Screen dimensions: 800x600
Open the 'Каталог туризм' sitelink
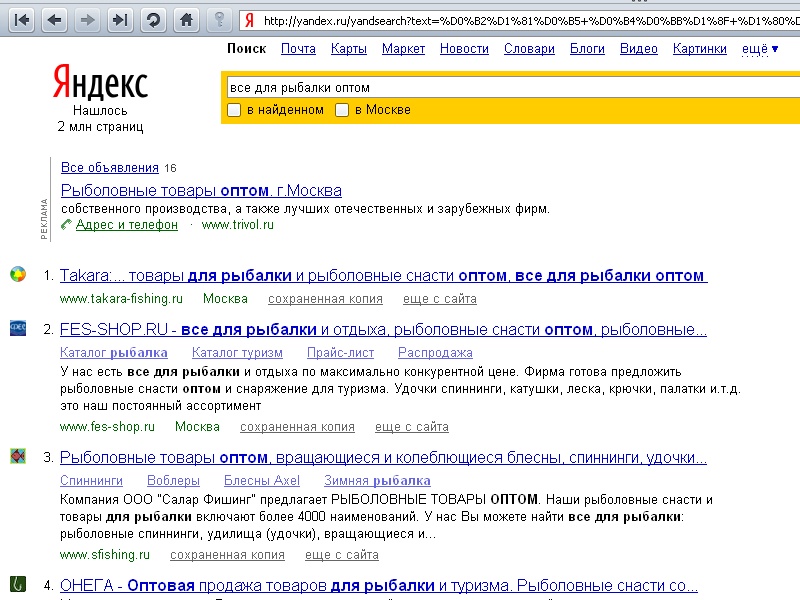pos(237,353)
